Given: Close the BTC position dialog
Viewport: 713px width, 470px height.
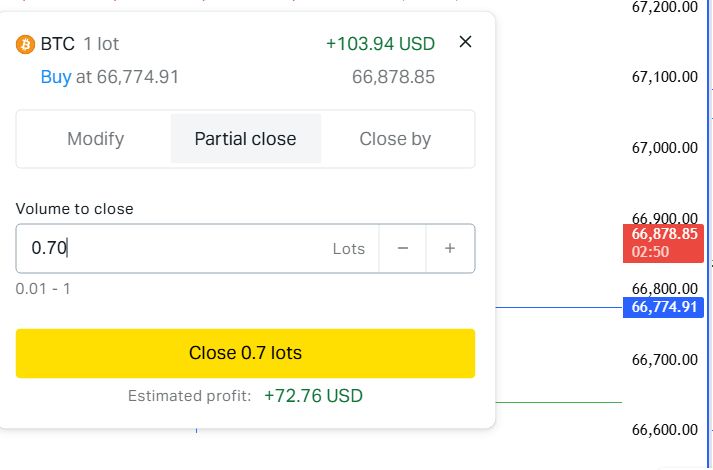Looking at the screenshot, I should click(x=464, y=42).
